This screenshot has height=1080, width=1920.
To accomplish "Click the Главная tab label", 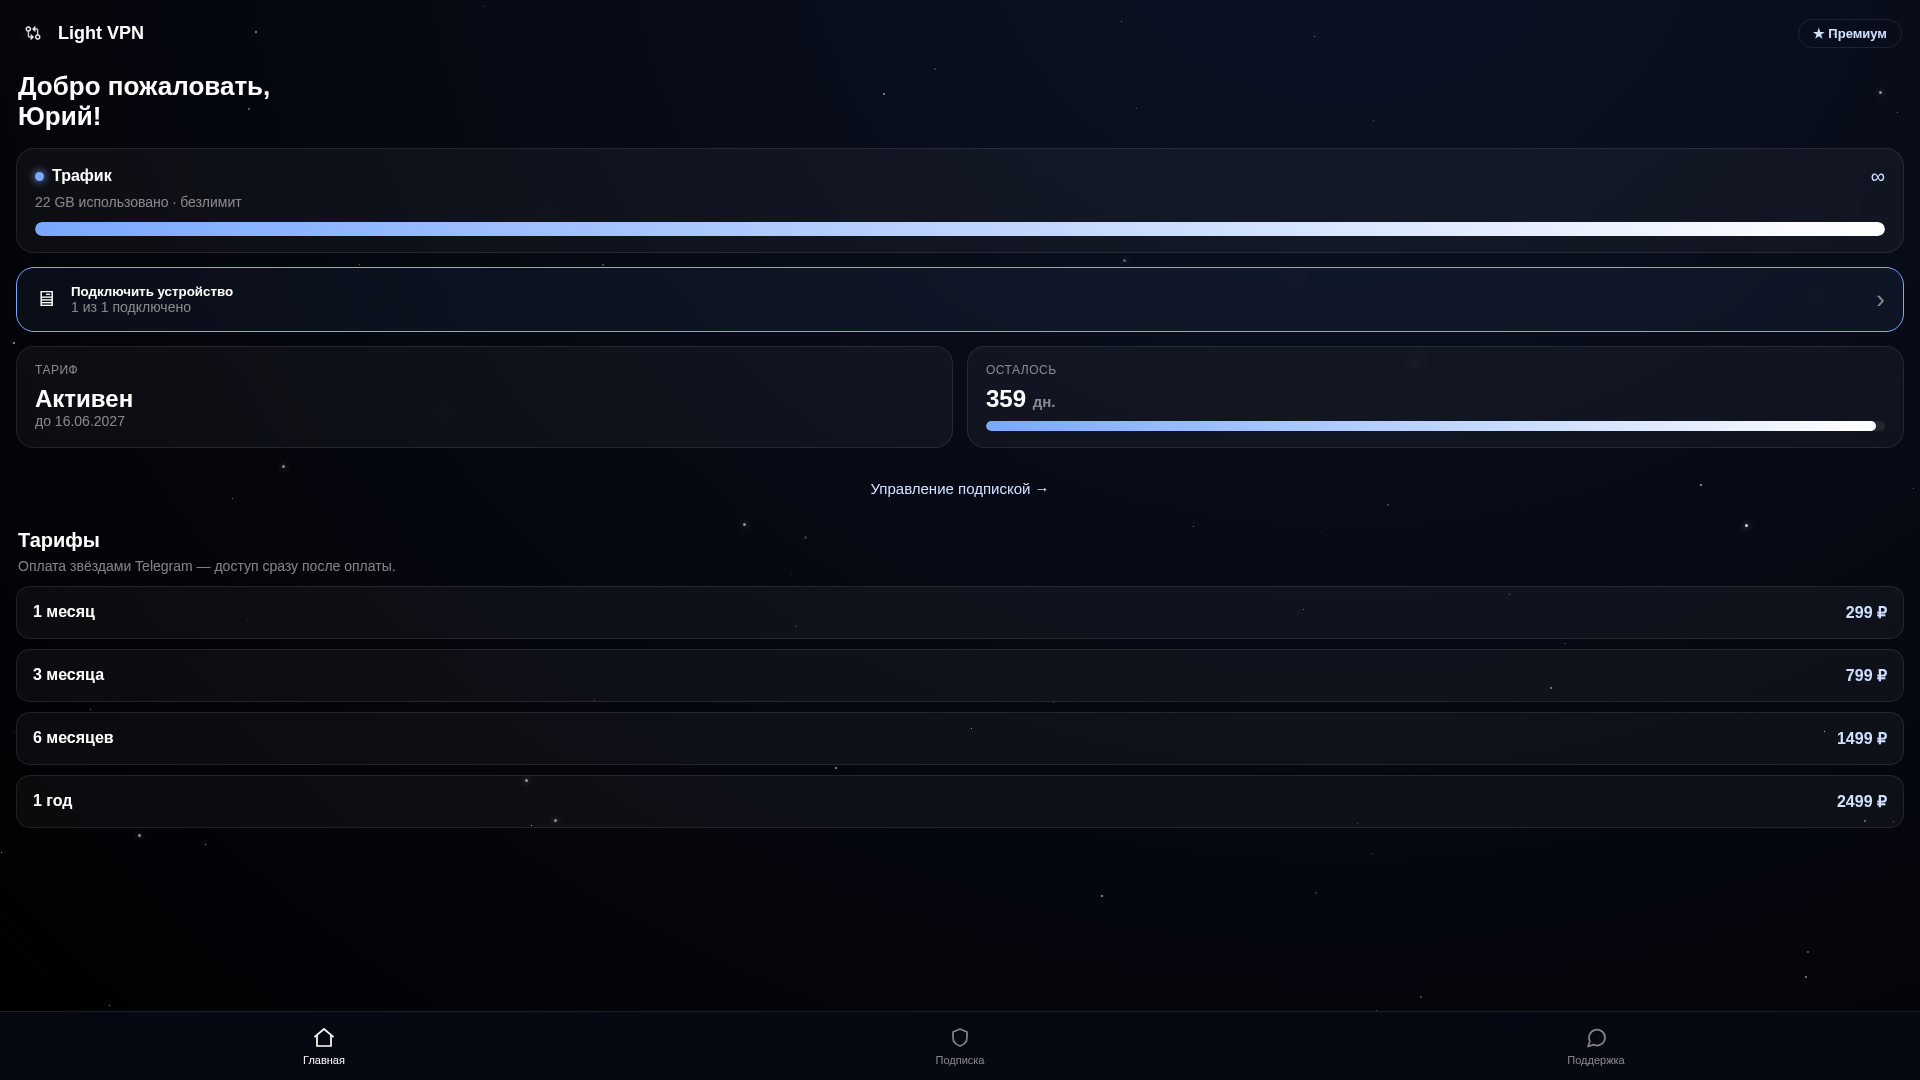I will click(x=324, y=1060).
